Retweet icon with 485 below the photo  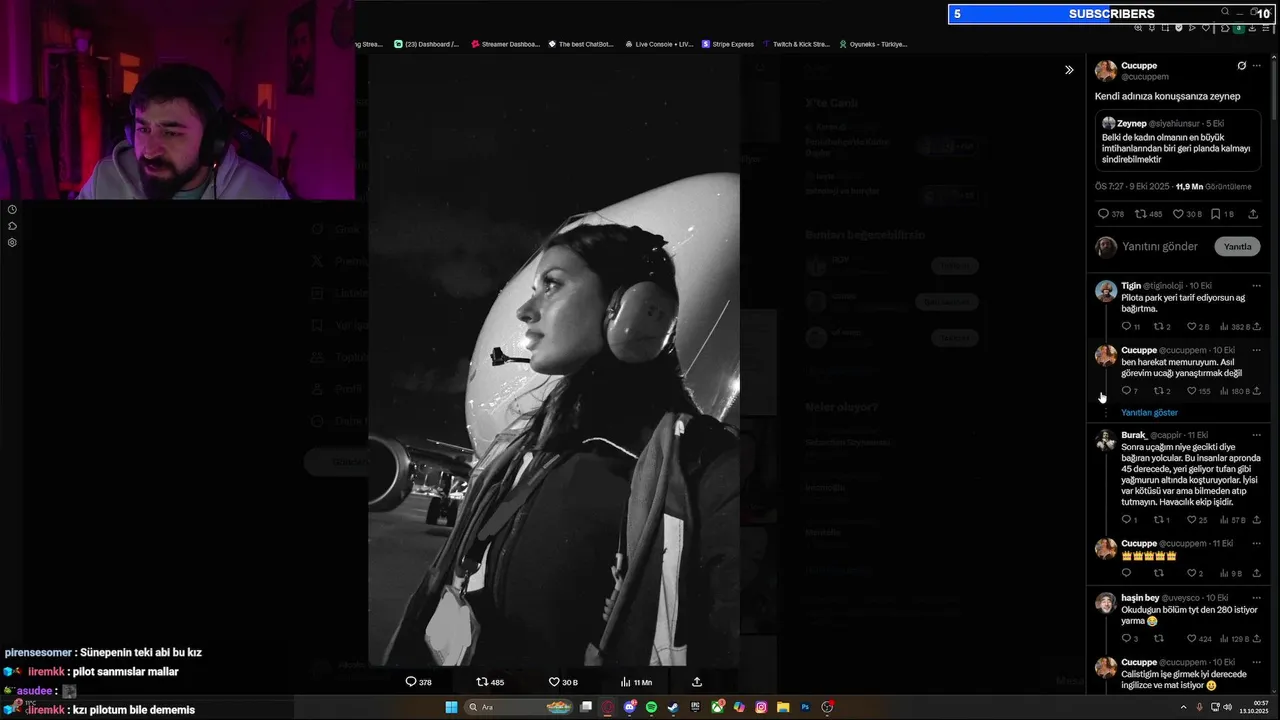(x=482, y=682)
